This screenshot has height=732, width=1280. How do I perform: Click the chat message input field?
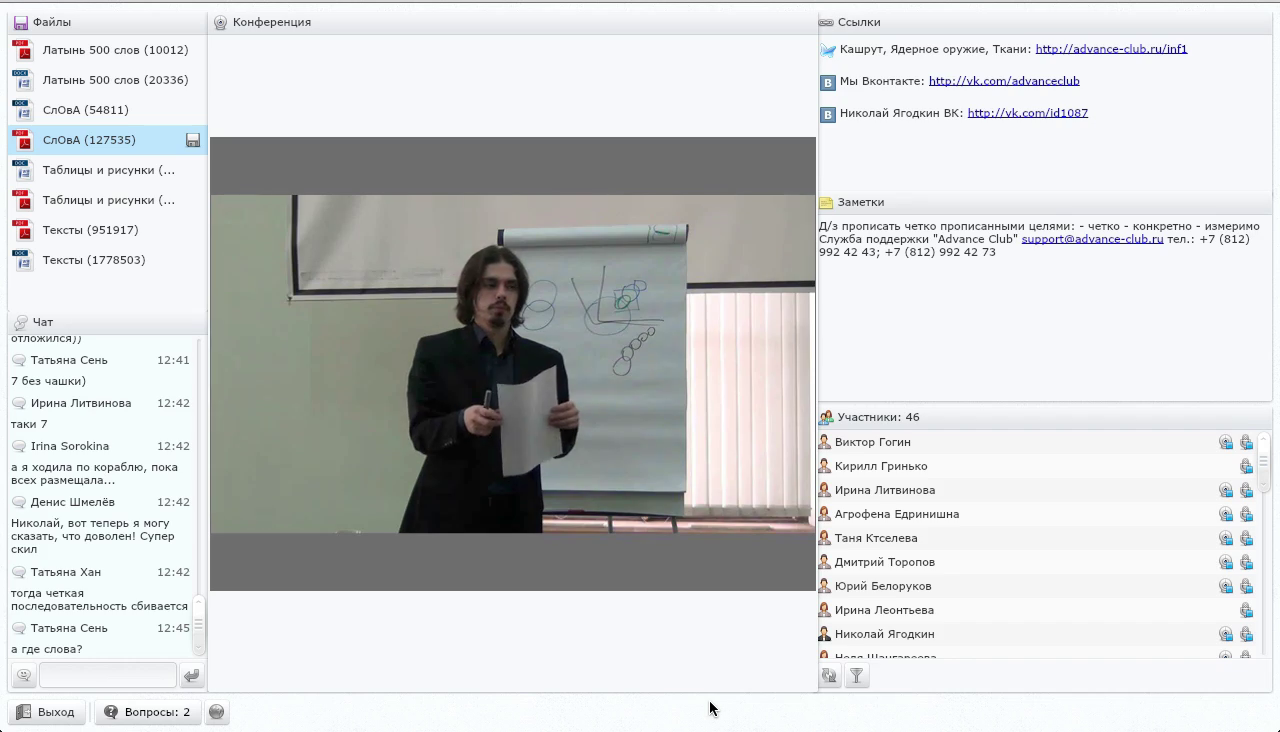[108, 676]
